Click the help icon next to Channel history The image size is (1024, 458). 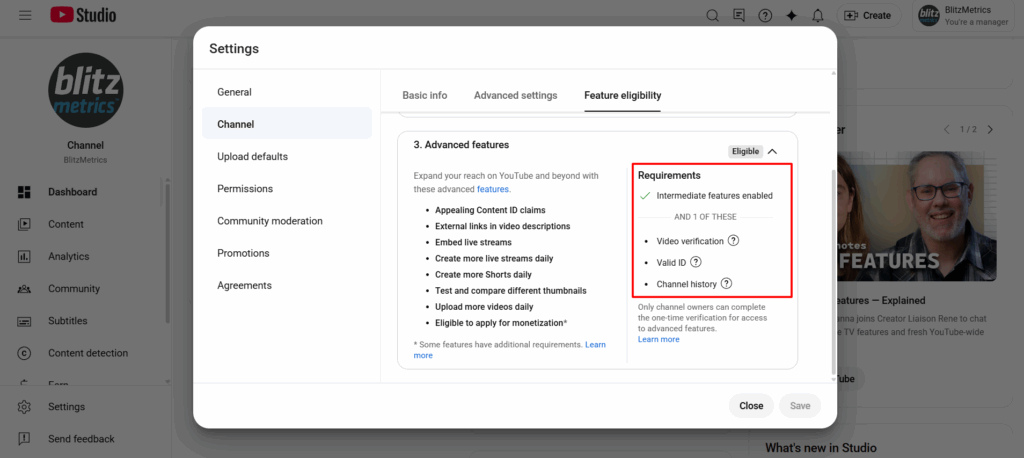tap(727, 284)
